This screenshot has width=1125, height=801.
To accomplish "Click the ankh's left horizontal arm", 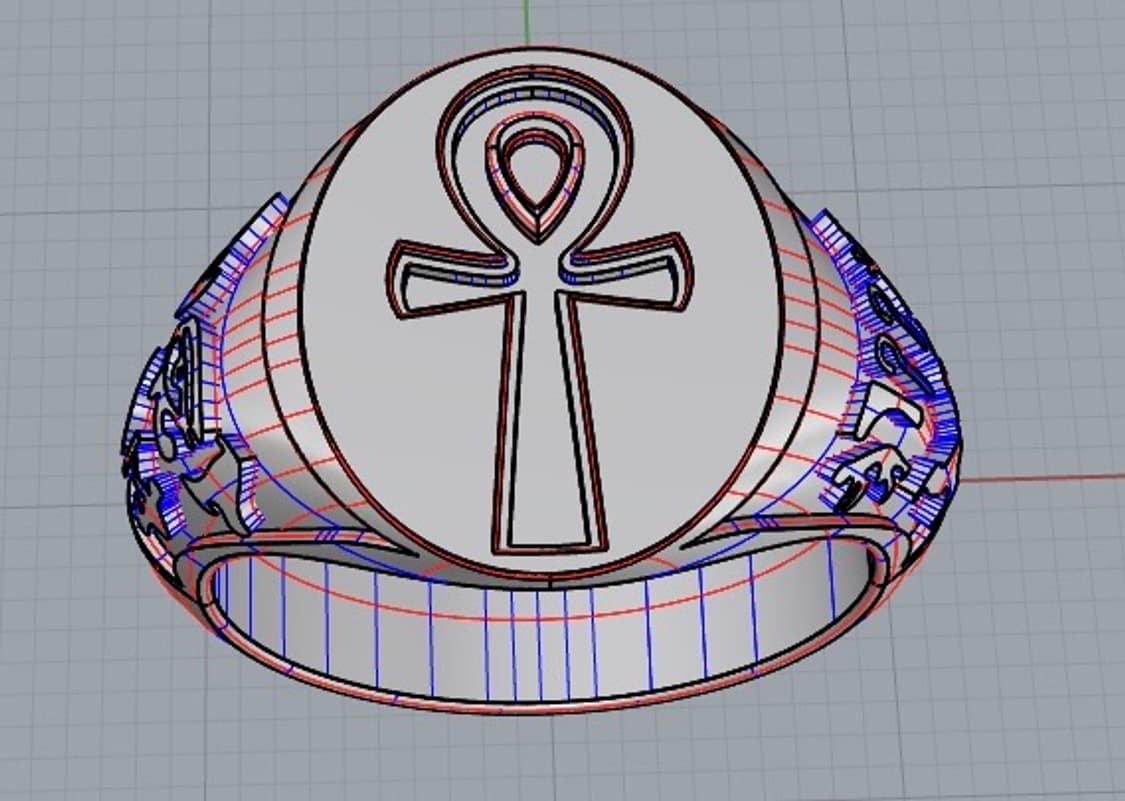I will click(450, 279).
